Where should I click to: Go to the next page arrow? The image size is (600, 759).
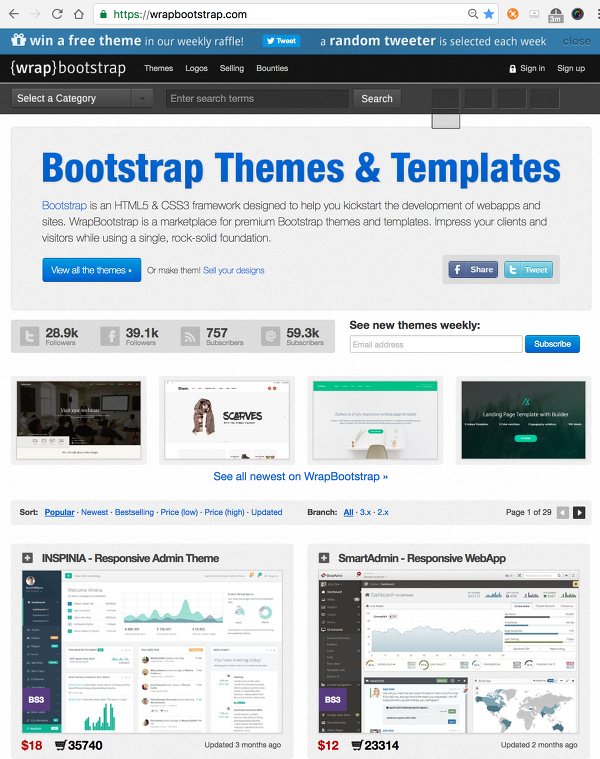(x=579, y=513)
